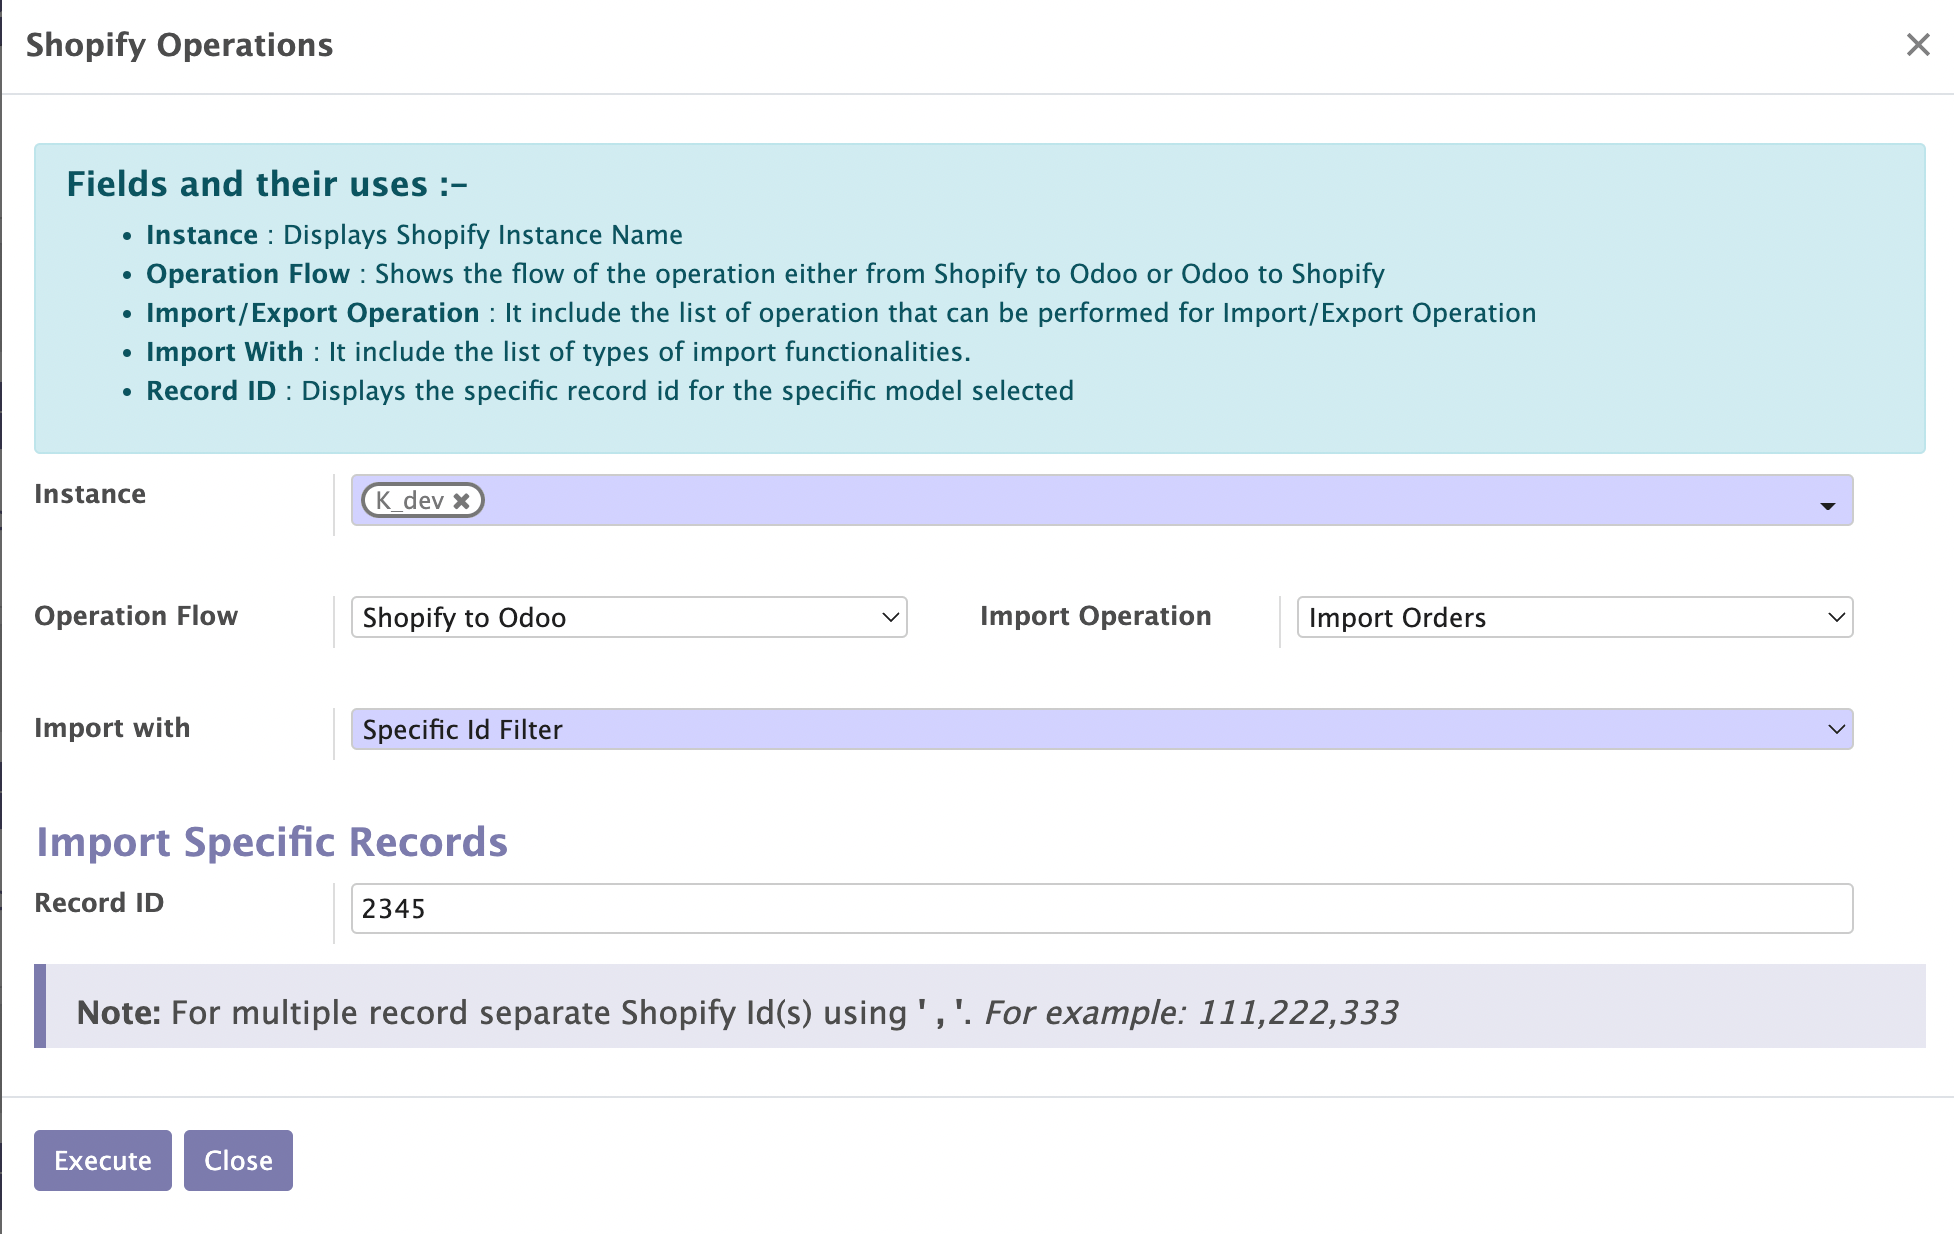Click into the Record ID input field
Viewport: 1954px width, 1234px height.
click(x=1101, y=909)
